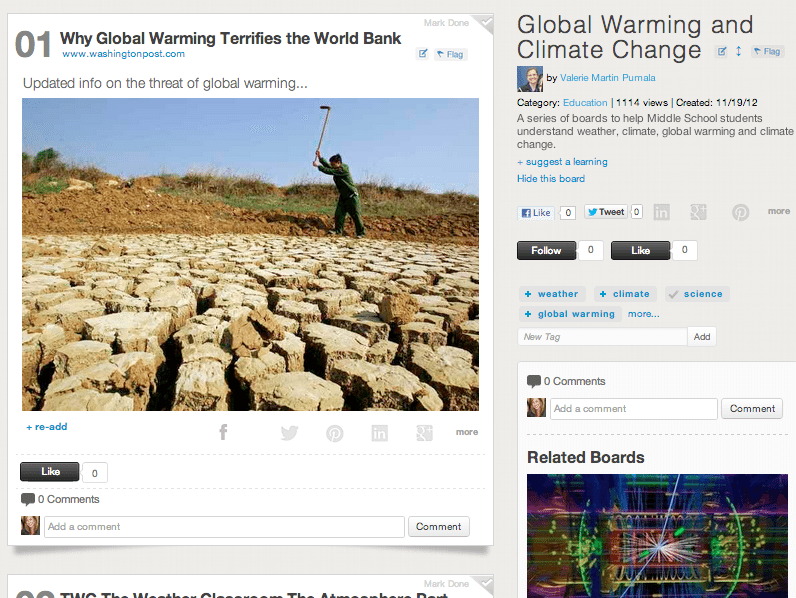This screenshot has height=598, width=796.
Task: Expand more board sharing options
Action: coord(779,211)
